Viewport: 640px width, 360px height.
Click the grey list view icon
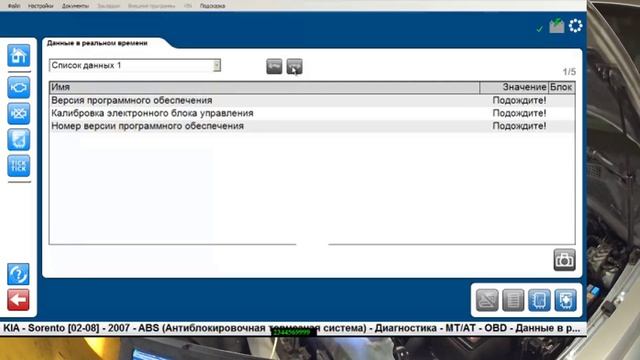(513, 300)
